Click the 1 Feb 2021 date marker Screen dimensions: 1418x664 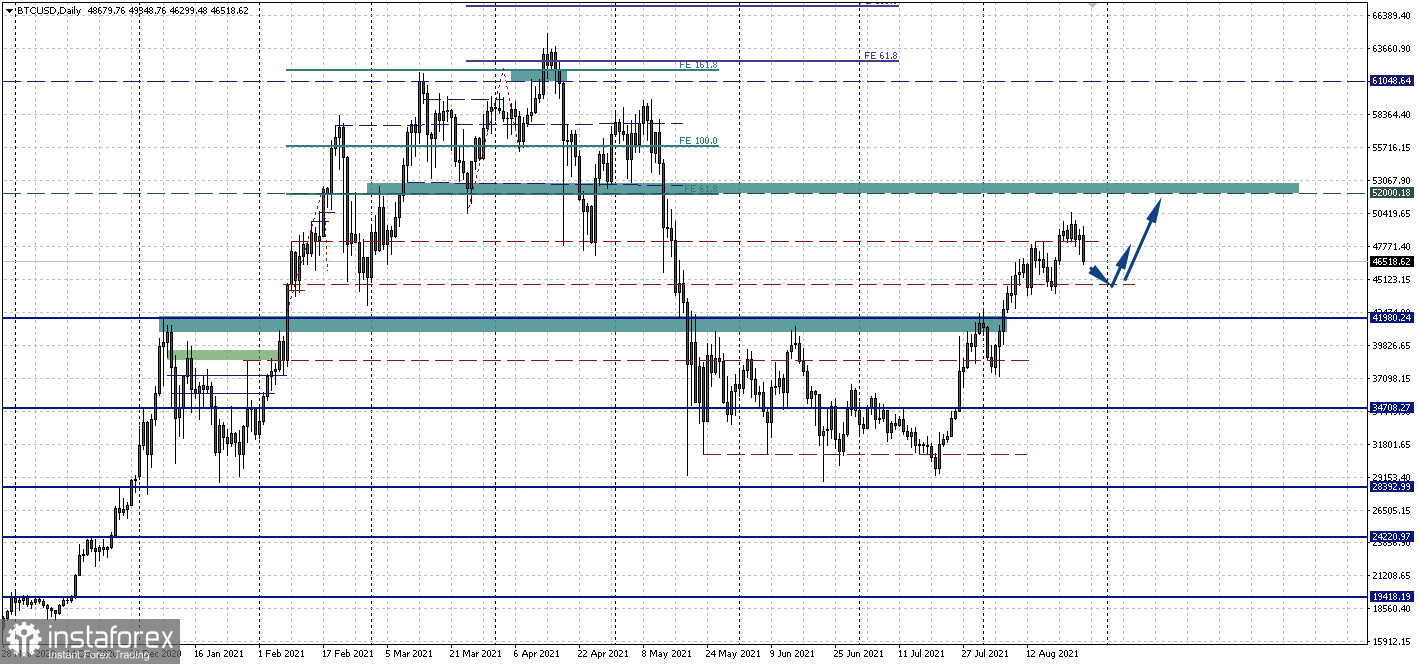[281, 654]
